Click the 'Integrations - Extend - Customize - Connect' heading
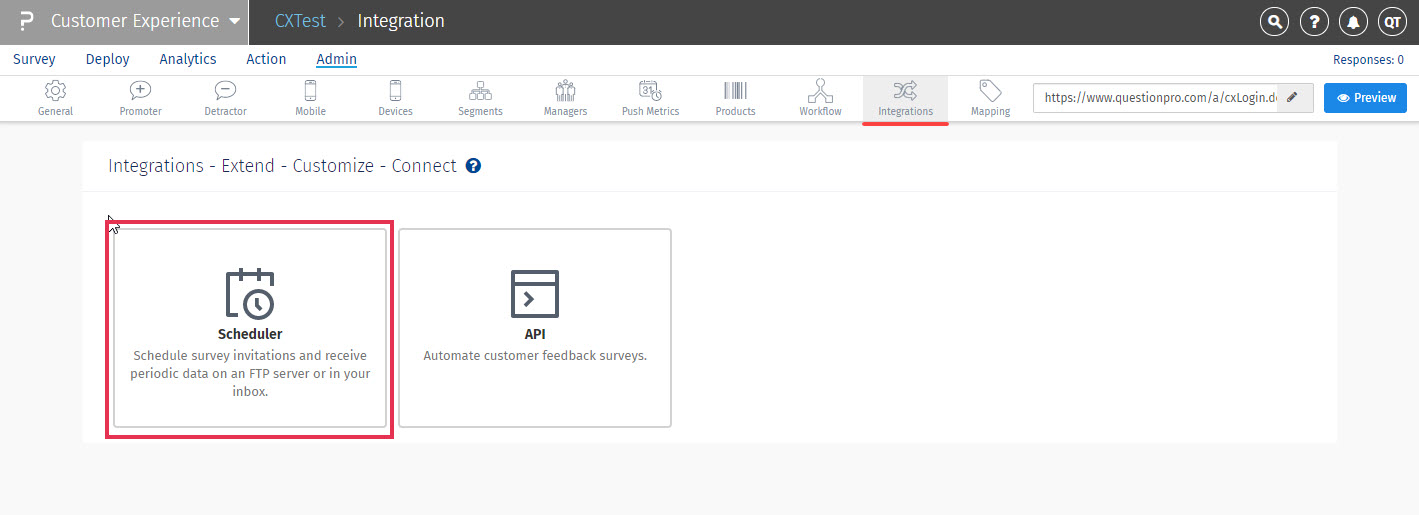 (x=282, y=166)
